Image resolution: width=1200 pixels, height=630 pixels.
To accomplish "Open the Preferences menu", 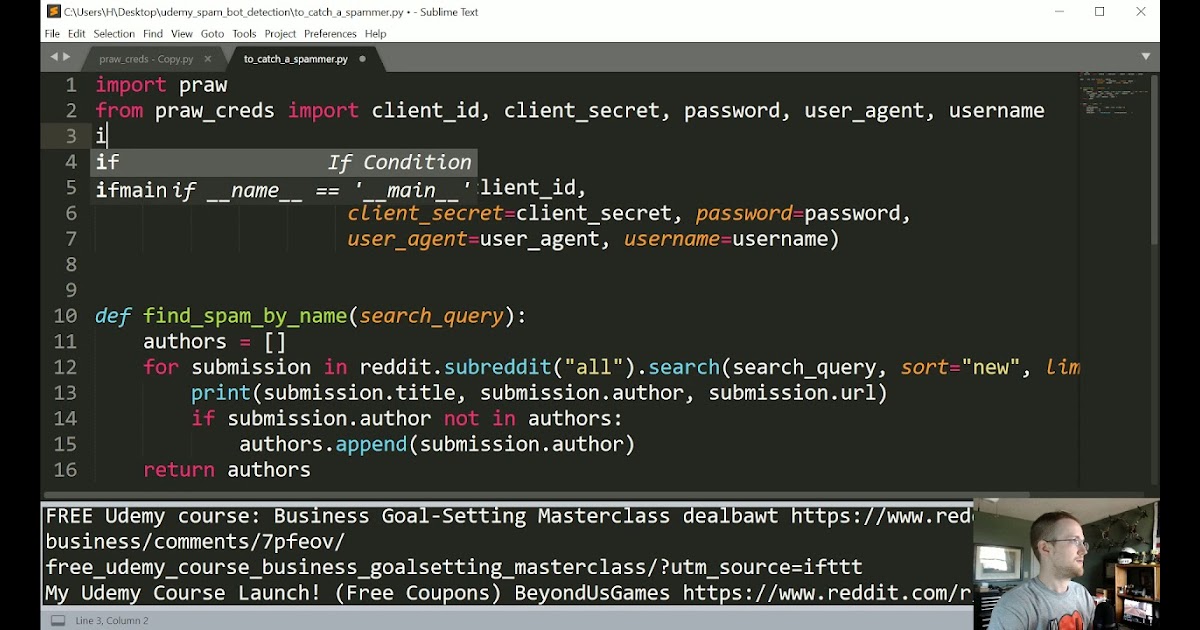I will 330,33.
